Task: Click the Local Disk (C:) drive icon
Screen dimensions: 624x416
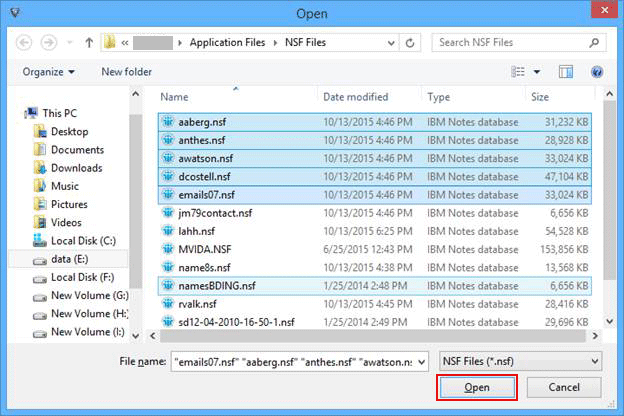Action: tap(40, 240)
